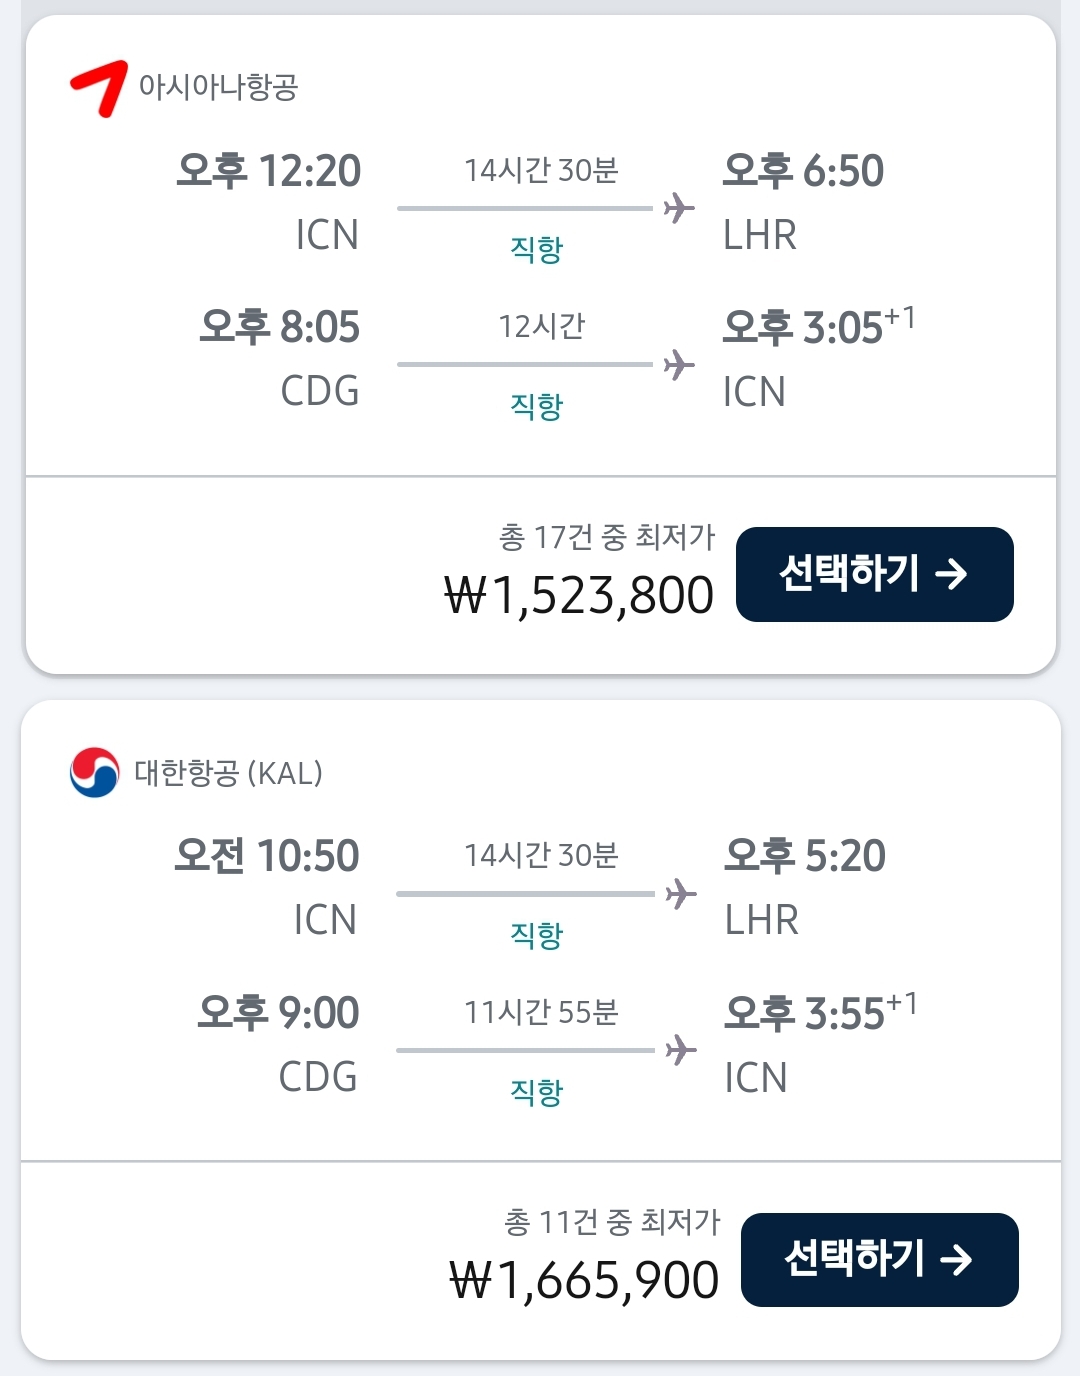
Task: Click airplane icon on Asiana CDG to ICN flight
Action: click(679, 365)
